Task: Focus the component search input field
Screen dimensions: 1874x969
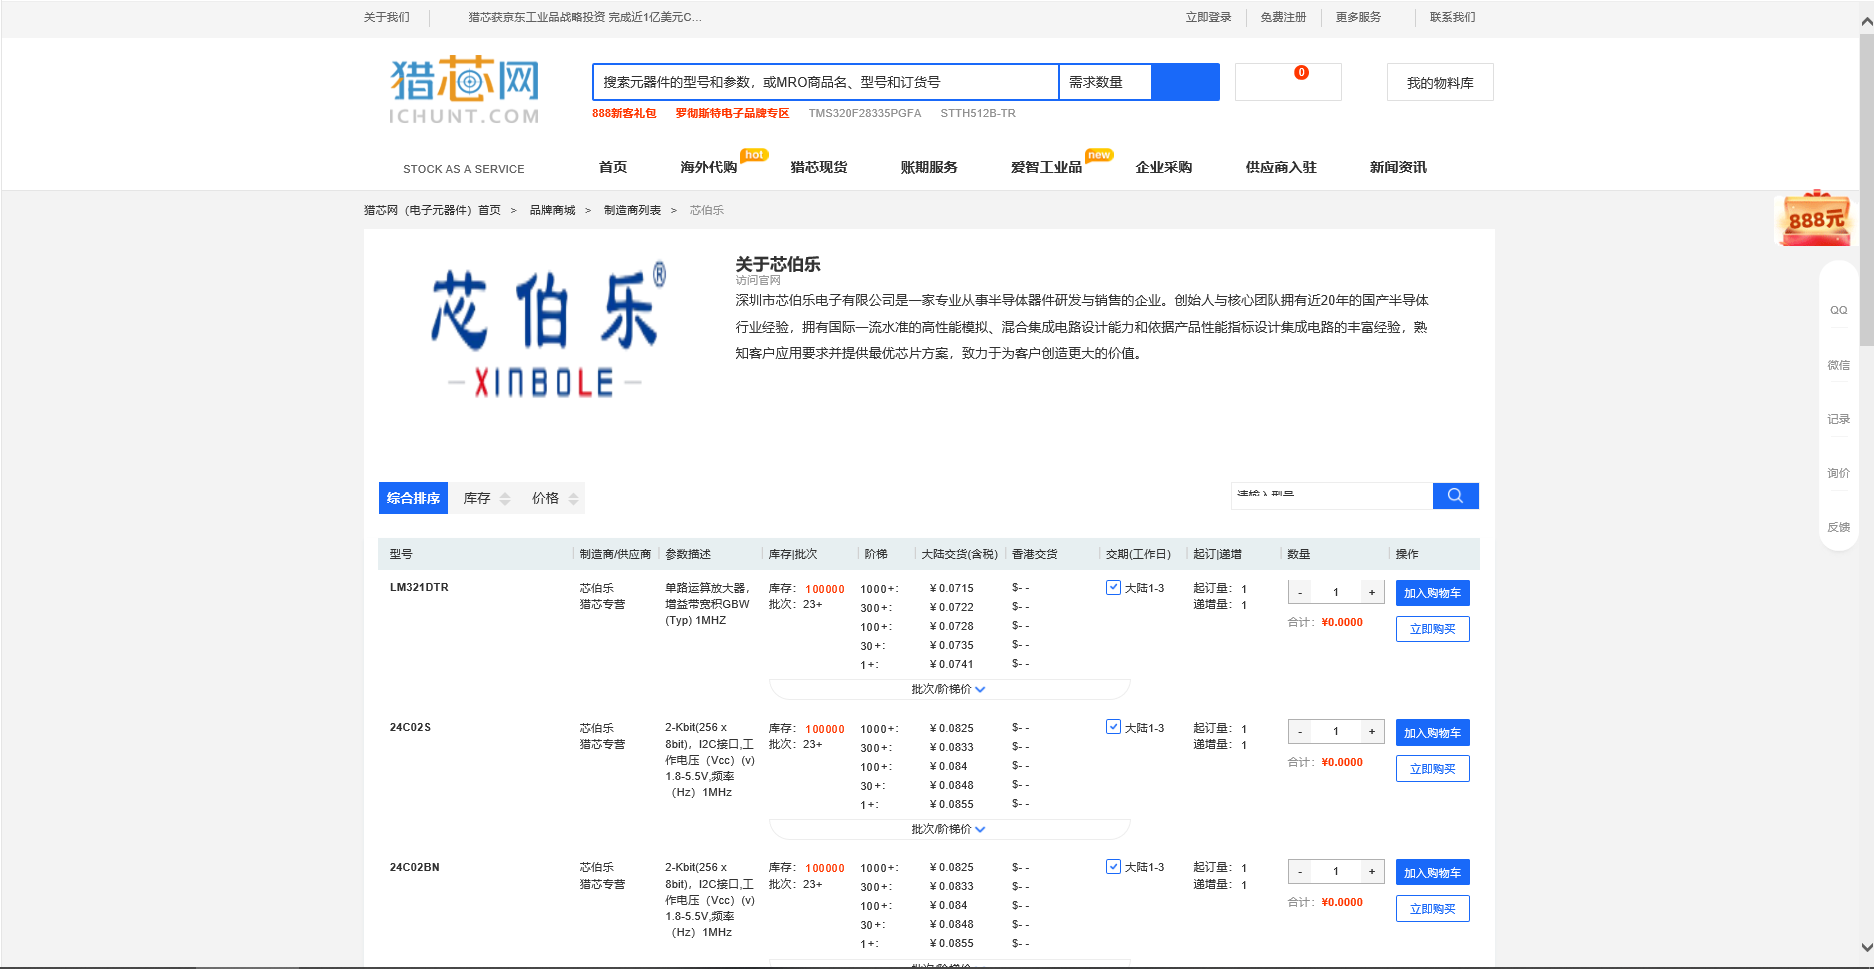Action: click(x=825, y=82)
